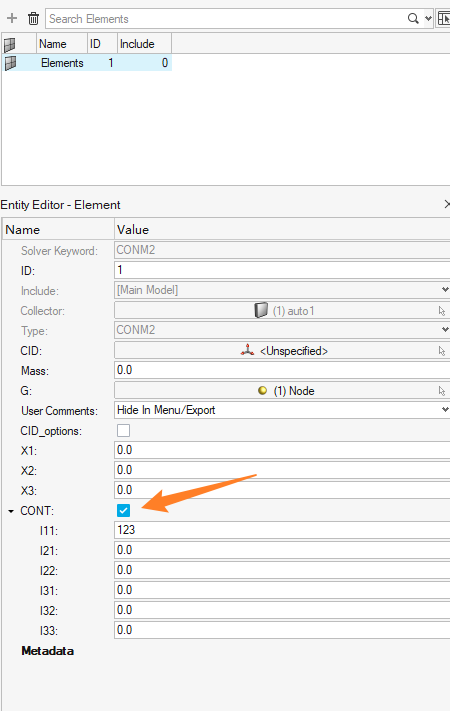Open the User Comments dropdown
The width and height of the screenshot is (450, 711).
(282, 410)
